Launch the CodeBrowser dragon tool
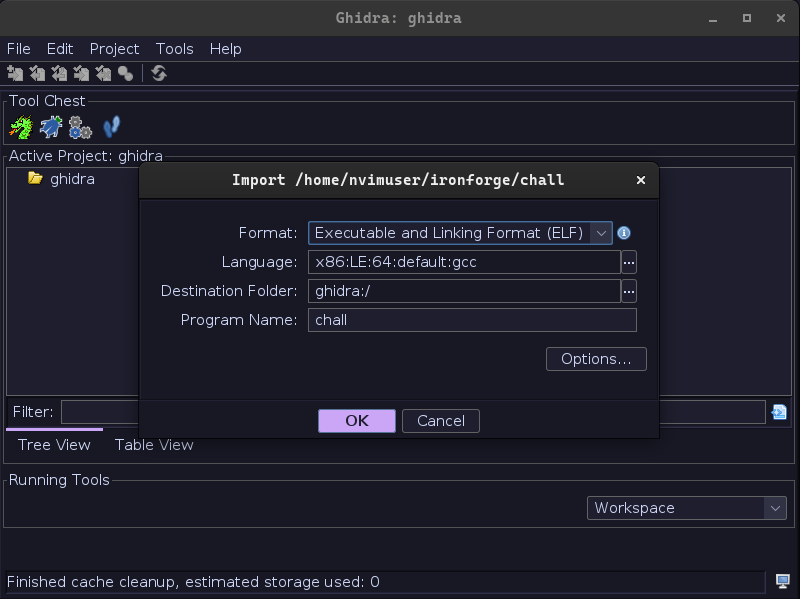The width and height of the screenshot is (800, 599). tap(21, 127)
